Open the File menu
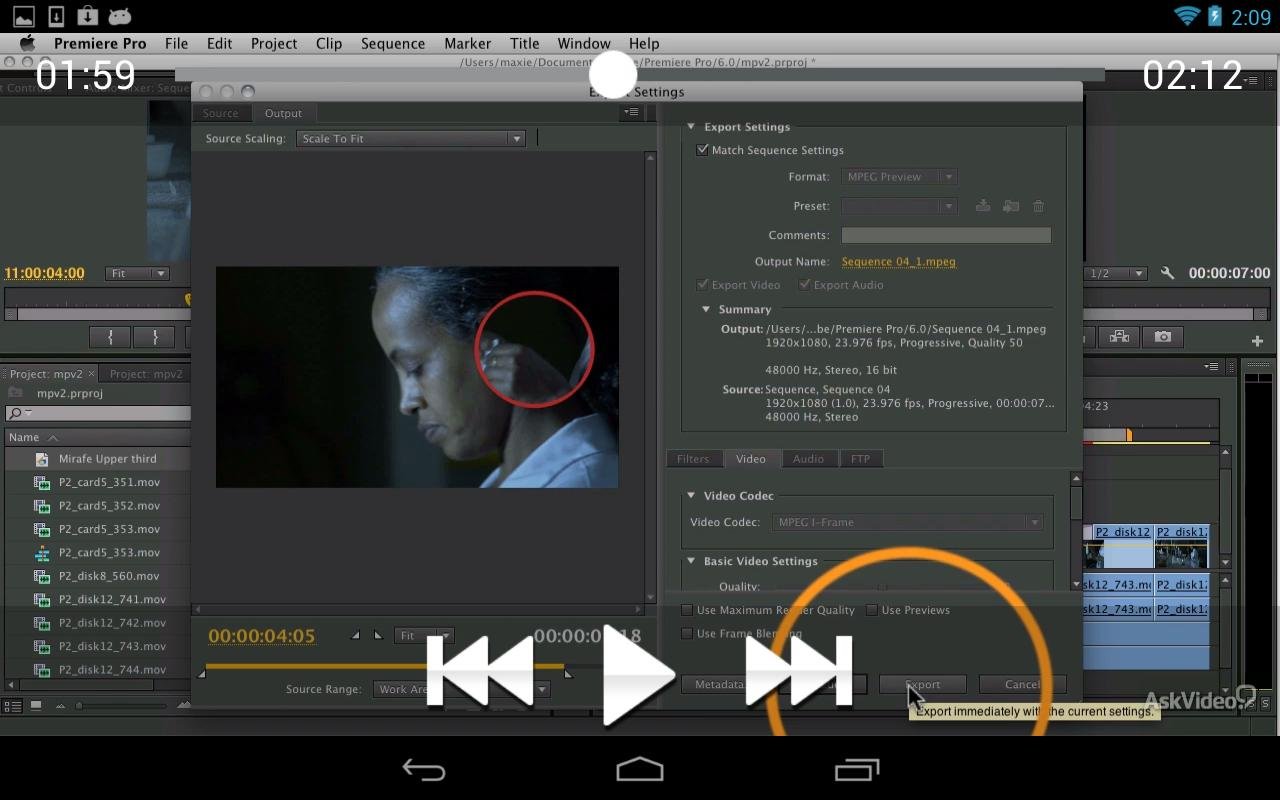Image resolution: width=1280 pixels, height=800 pixels. (176, 43)
